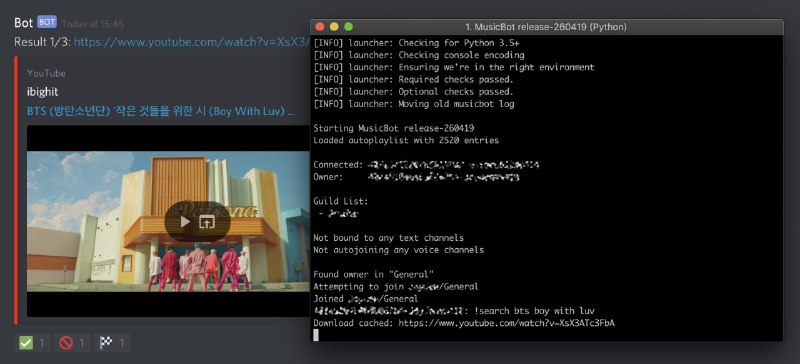Click the Download cached URL in terminal
The image size is (800, 364).
click(506, 323)
